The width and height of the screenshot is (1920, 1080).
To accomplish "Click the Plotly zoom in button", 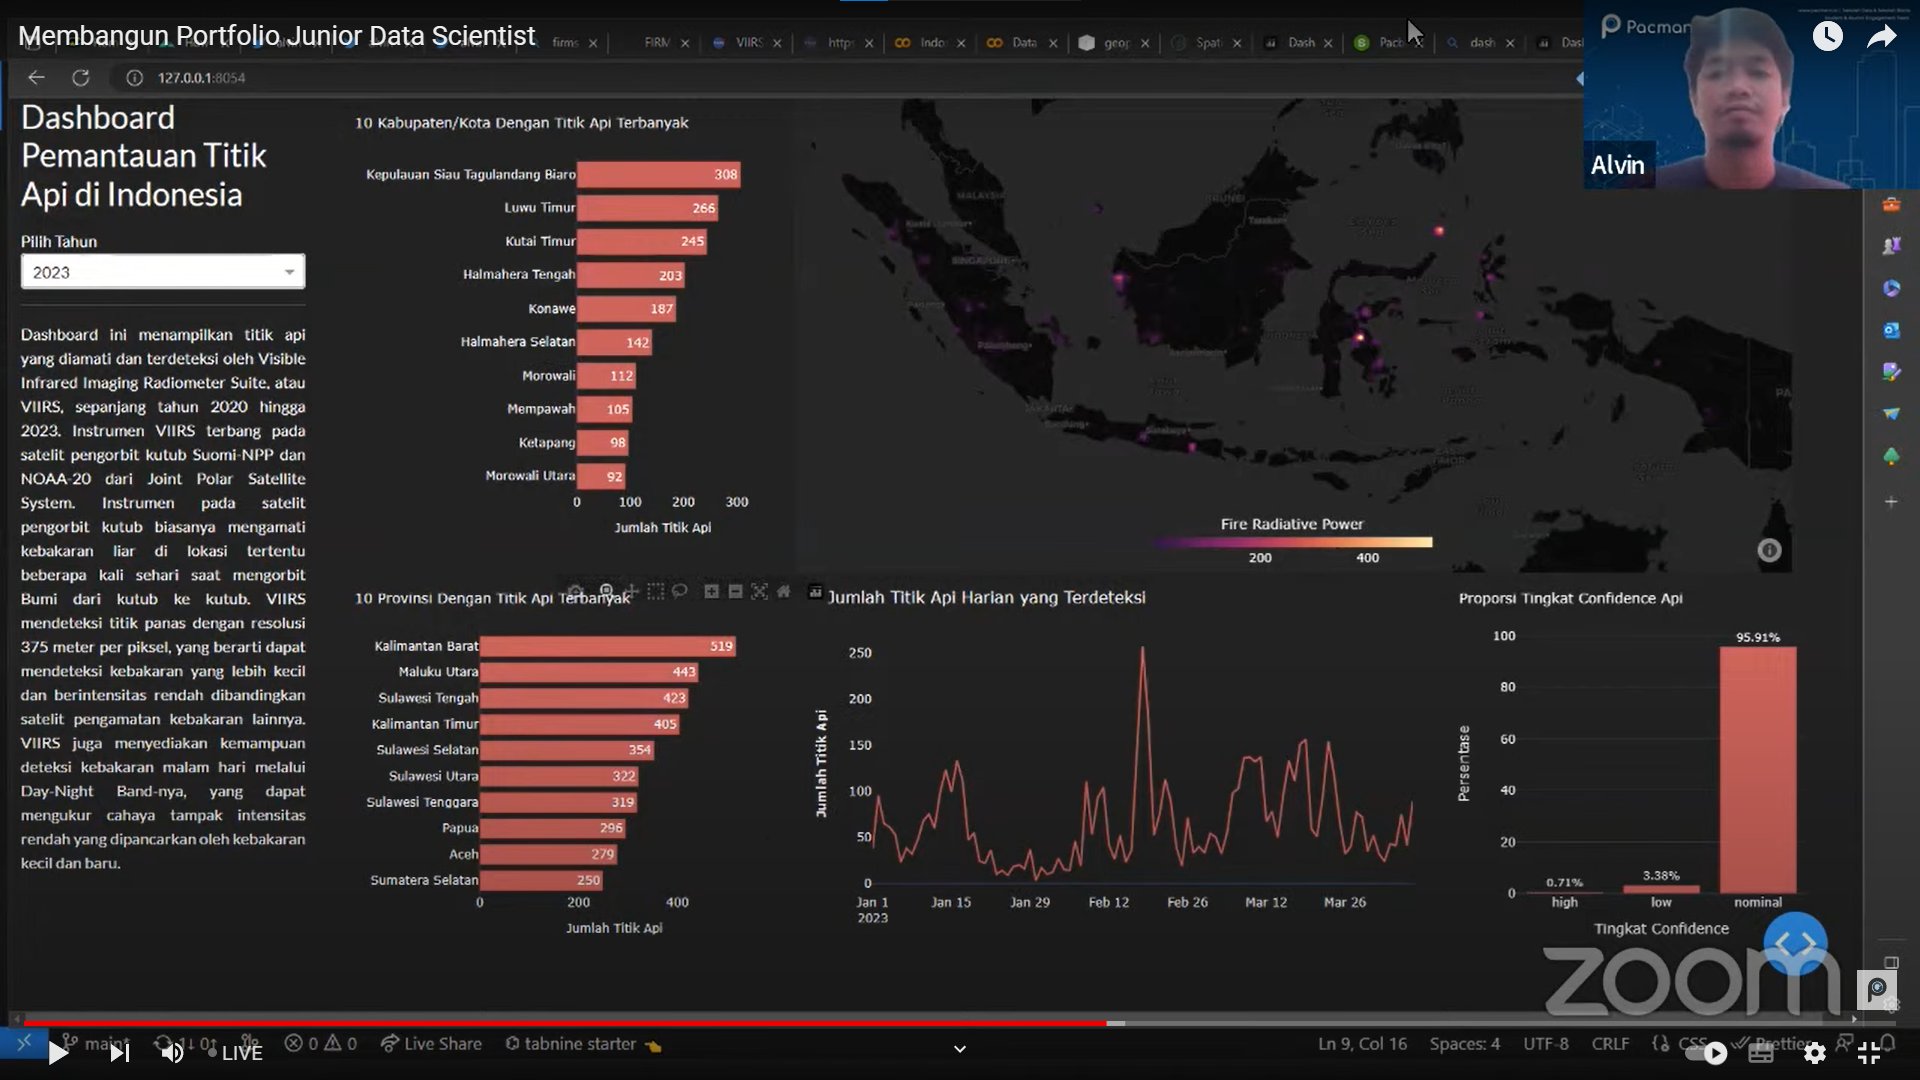I will tap(711, 591).
